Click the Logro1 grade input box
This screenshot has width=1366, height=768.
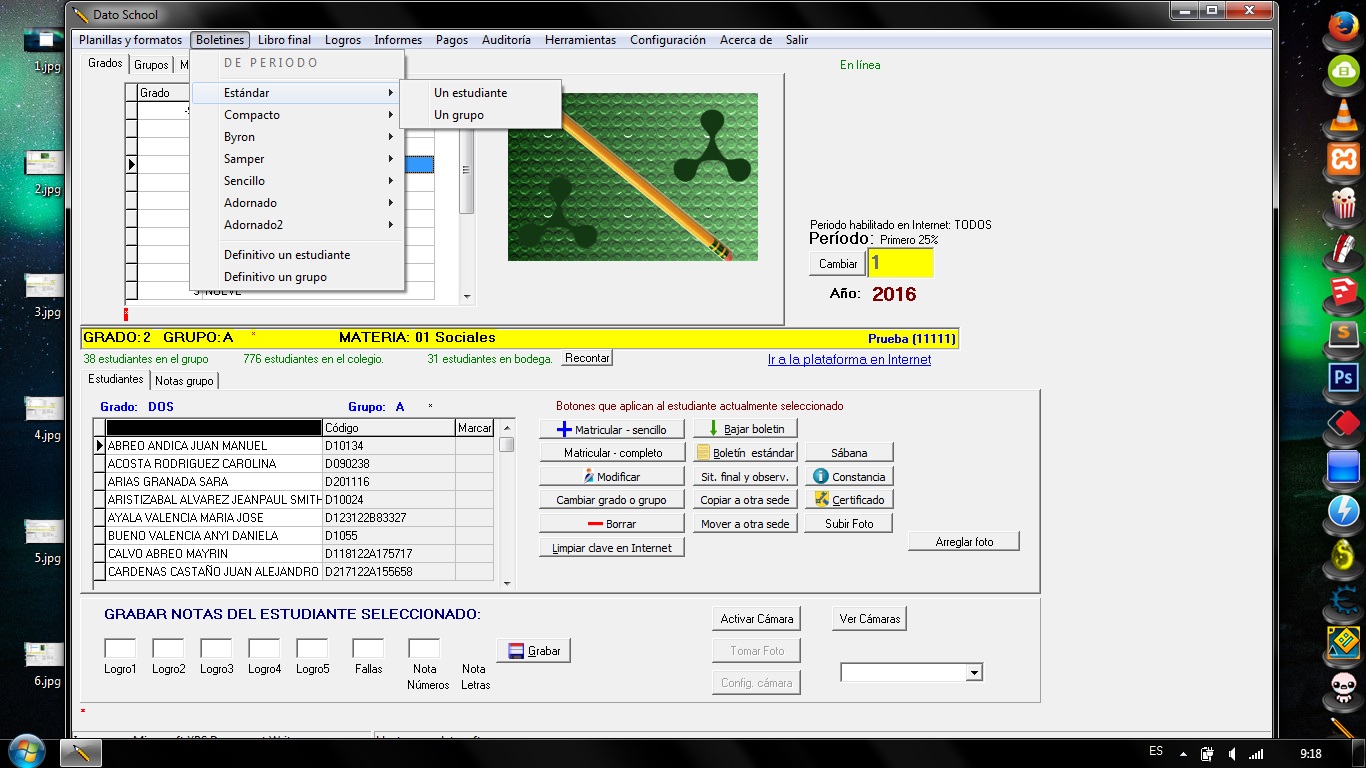tap(120, 649)
